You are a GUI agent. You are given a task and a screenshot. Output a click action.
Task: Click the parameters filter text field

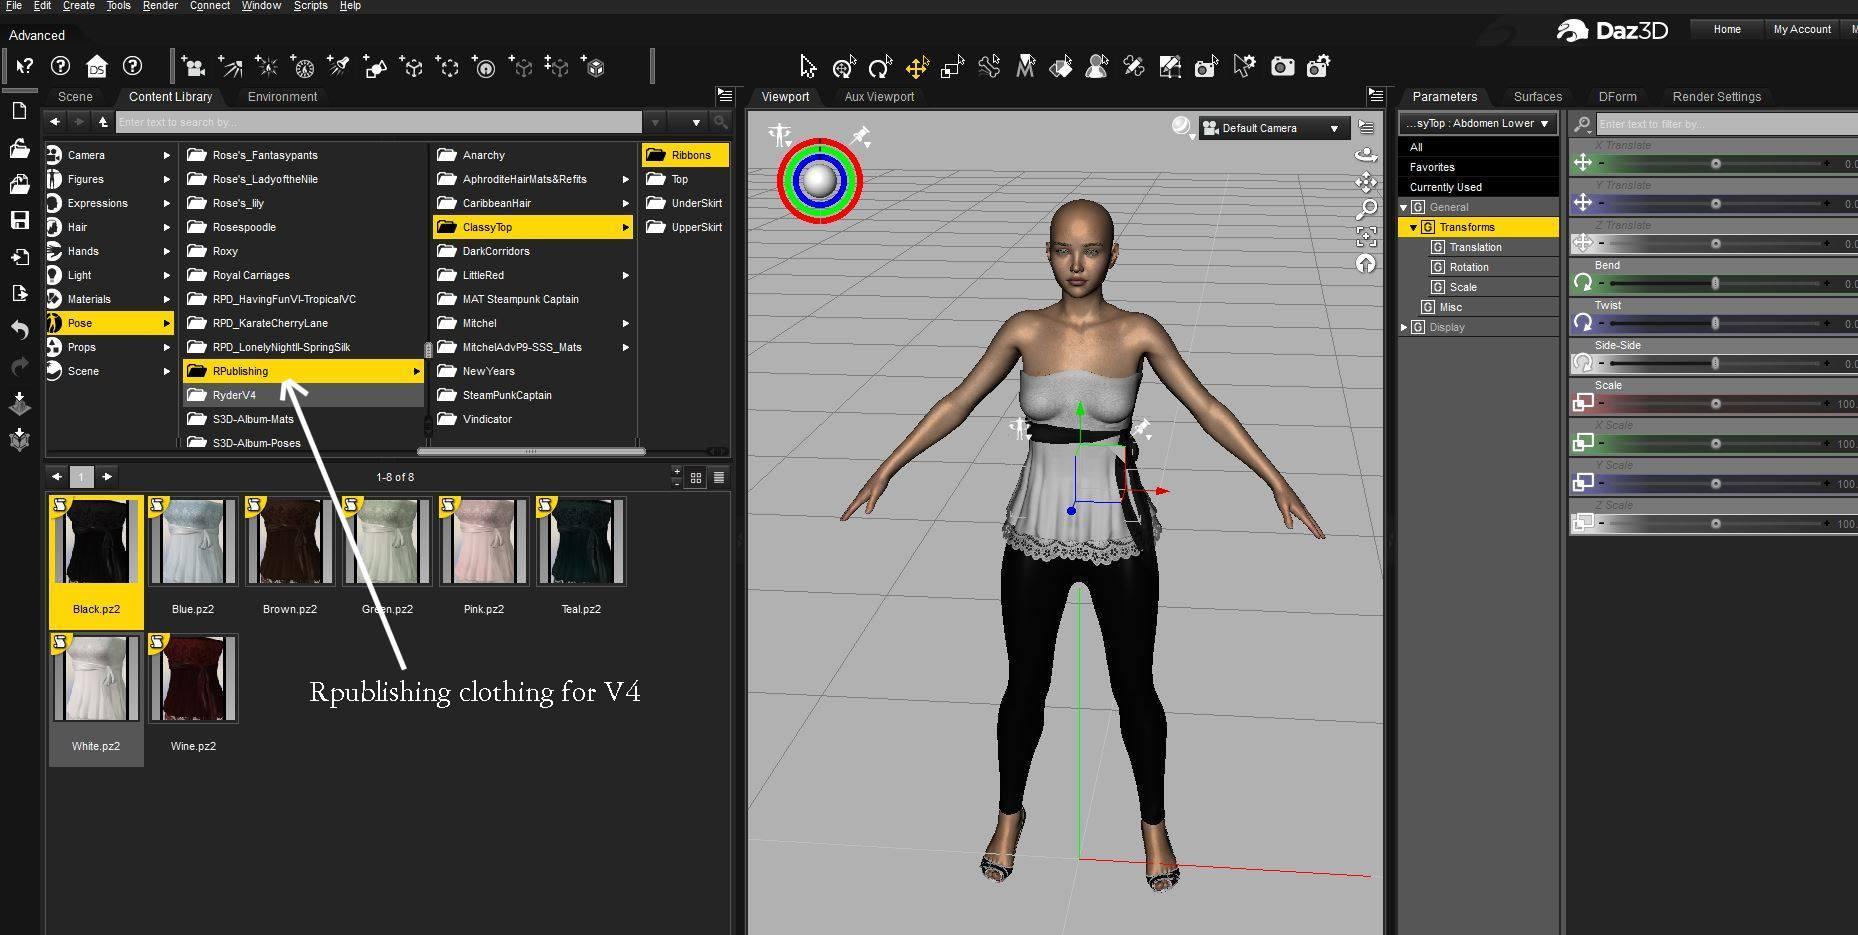[1725, 124]
